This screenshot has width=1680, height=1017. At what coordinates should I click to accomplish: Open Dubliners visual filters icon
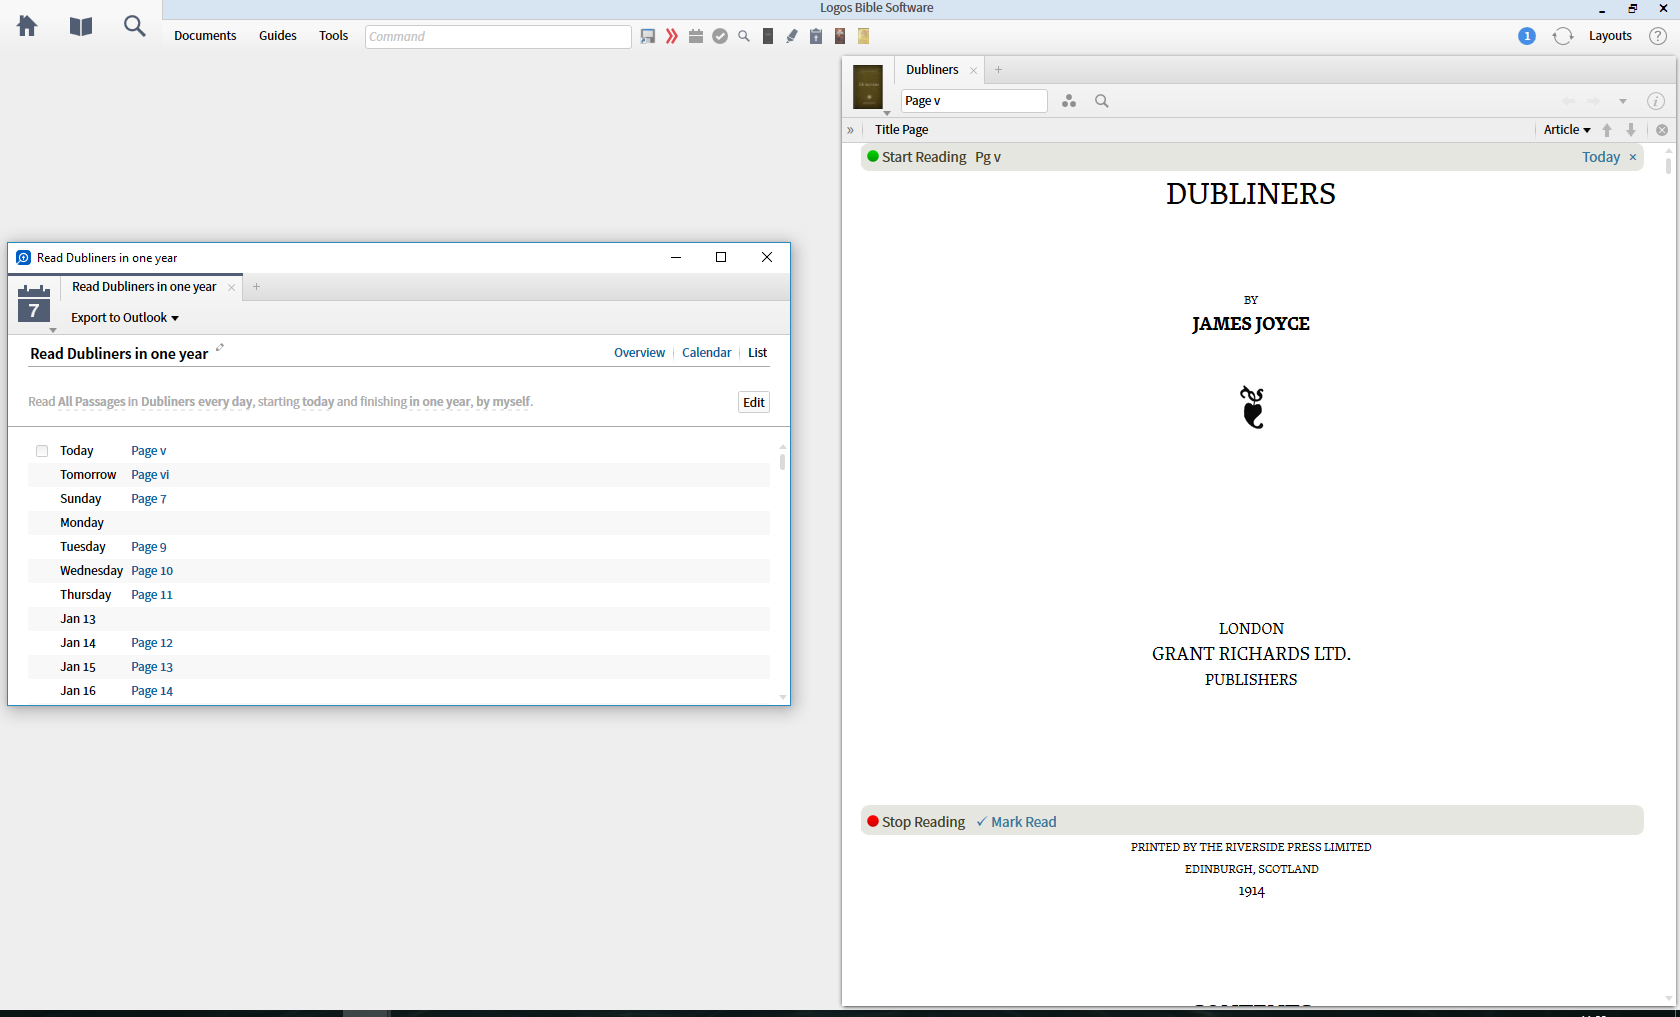click(1069, 101)
